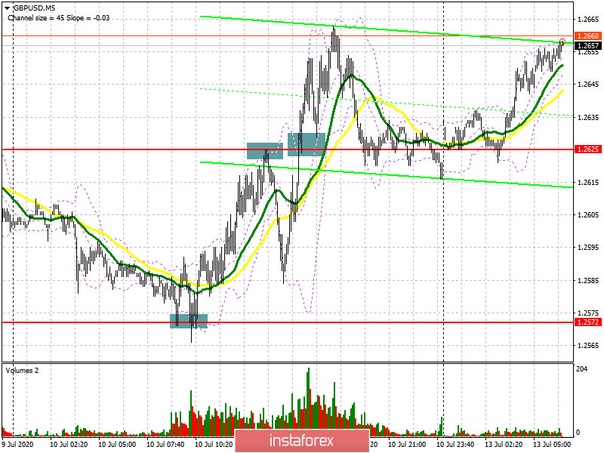Click the '10 Jul 07:40' time axis label
Viewport: 604px width, 453px height.
click(x=166, y=444)
